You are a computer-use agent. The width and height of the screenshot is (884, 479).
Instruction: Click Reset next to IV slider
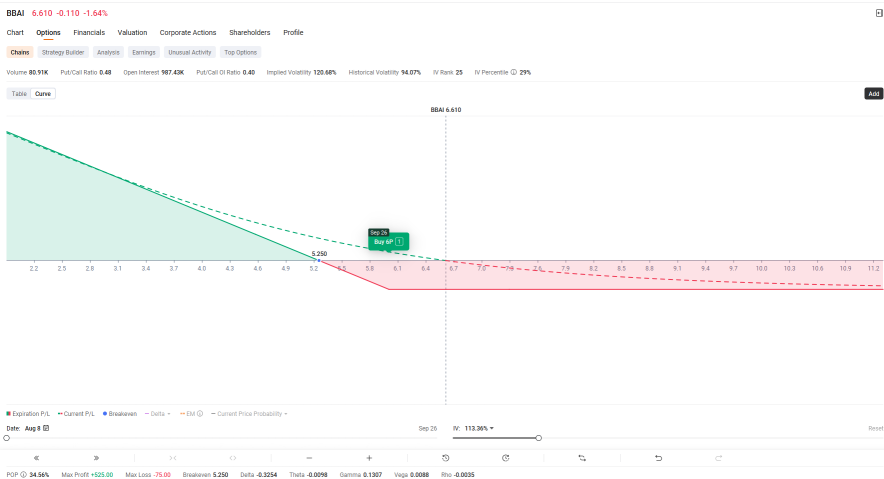876,428
